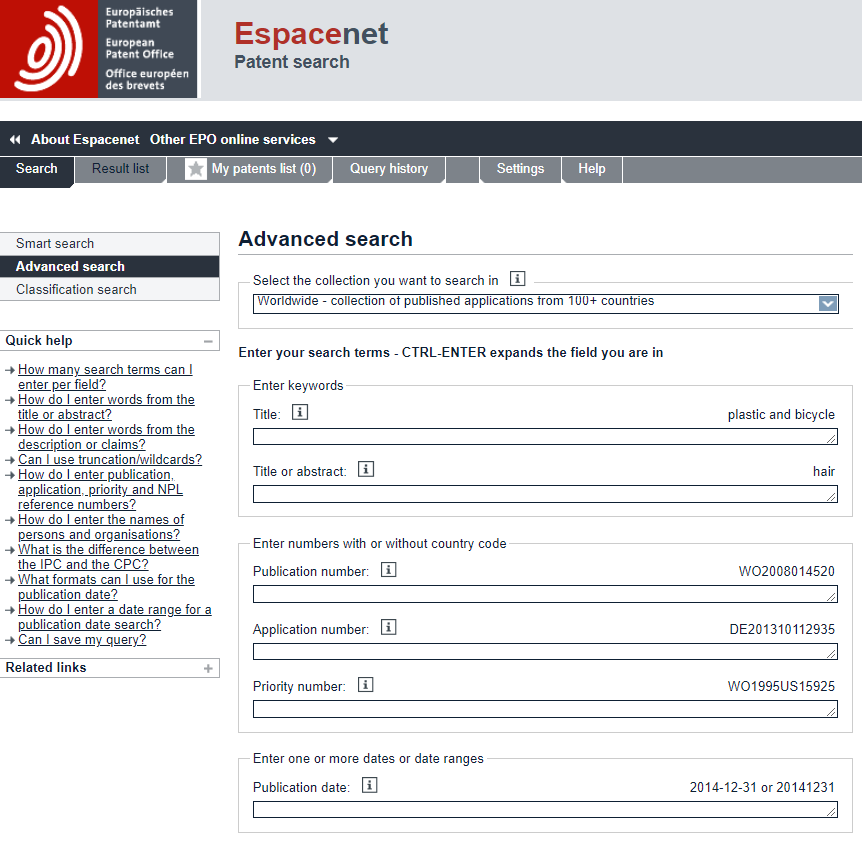Open info icon for Publication number
The width and height of the screenshot is (862, 843).
point(389,570)
